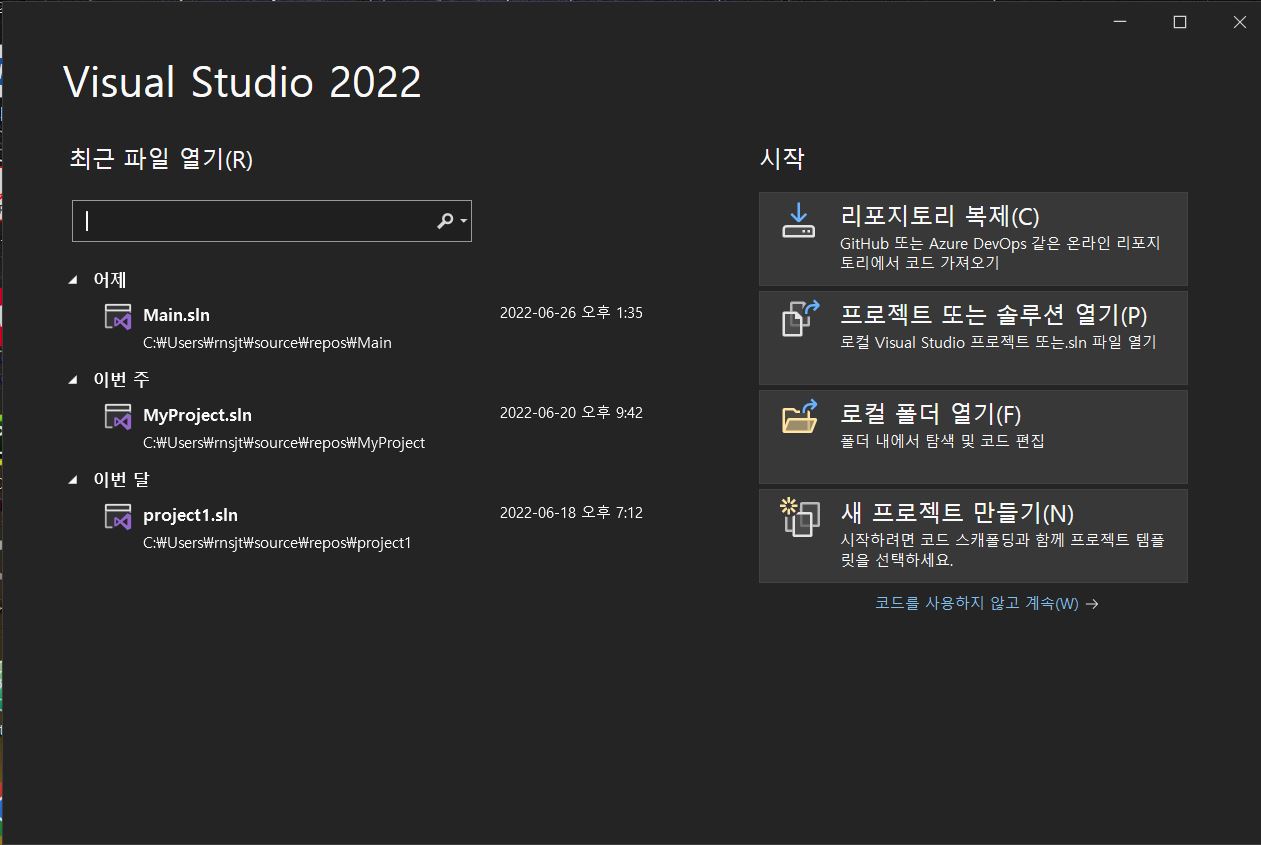Click the 이번 주 group header label

[121, 380]
